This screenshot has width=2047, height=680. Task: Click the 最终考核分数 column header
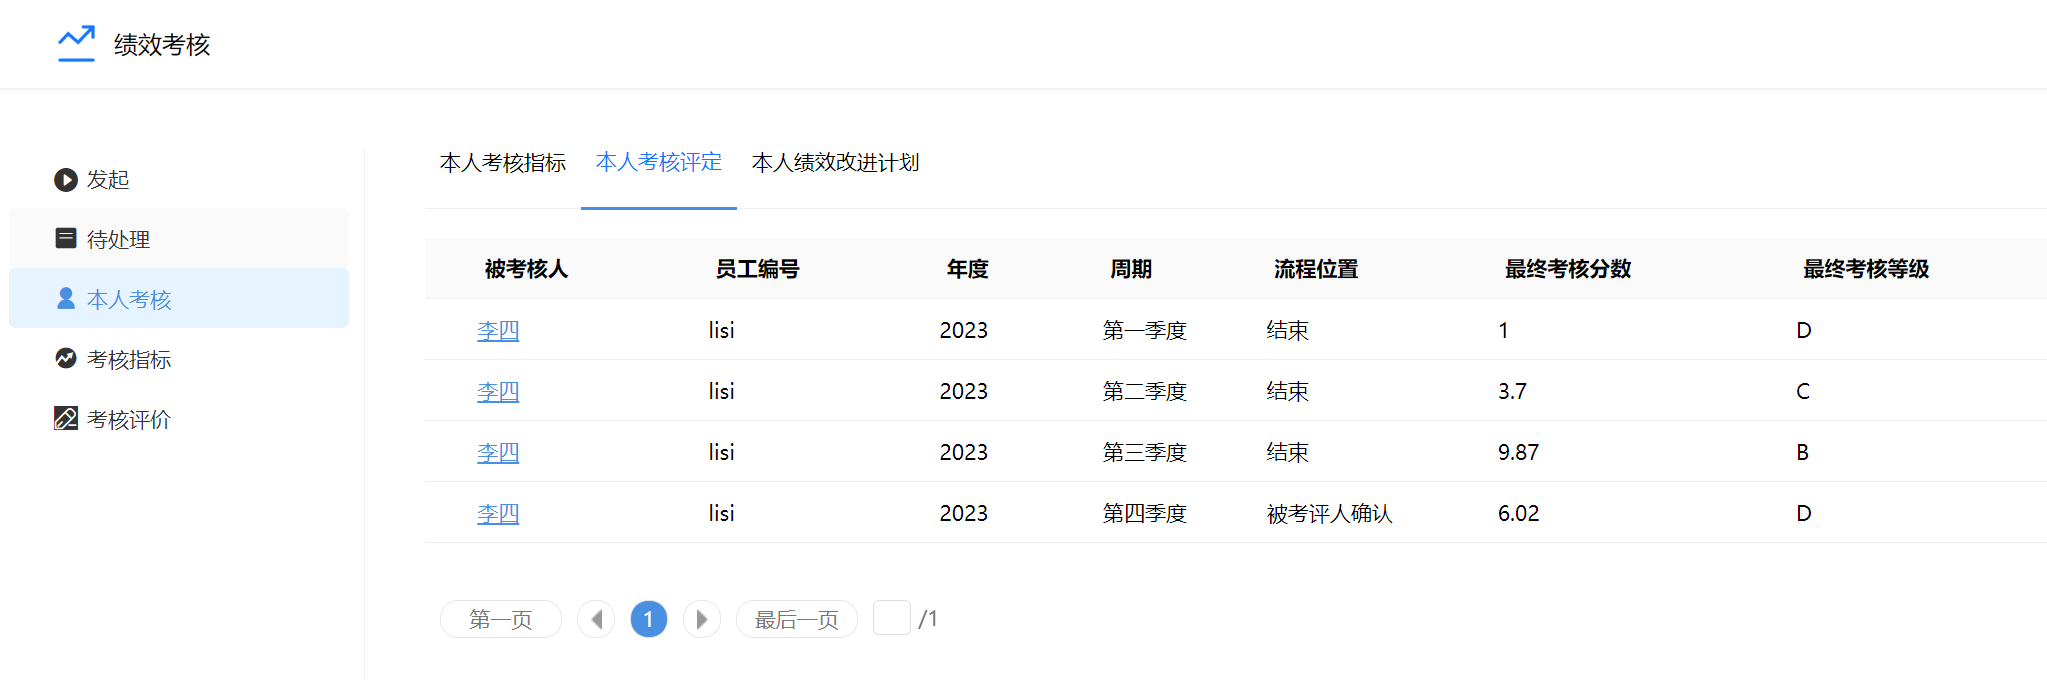[x=1567, y=269]
